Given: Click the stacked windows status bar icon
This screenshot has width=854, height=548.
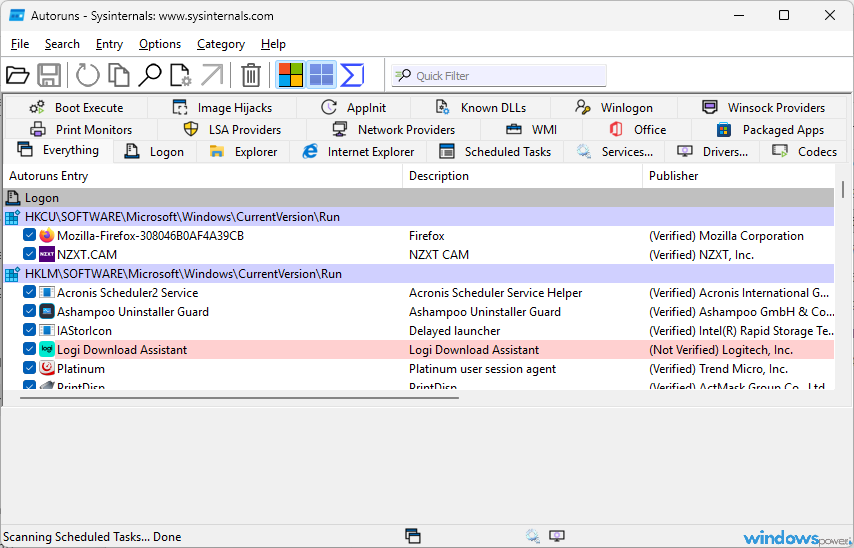Looking at the screenshot, I should click(413, 536).
